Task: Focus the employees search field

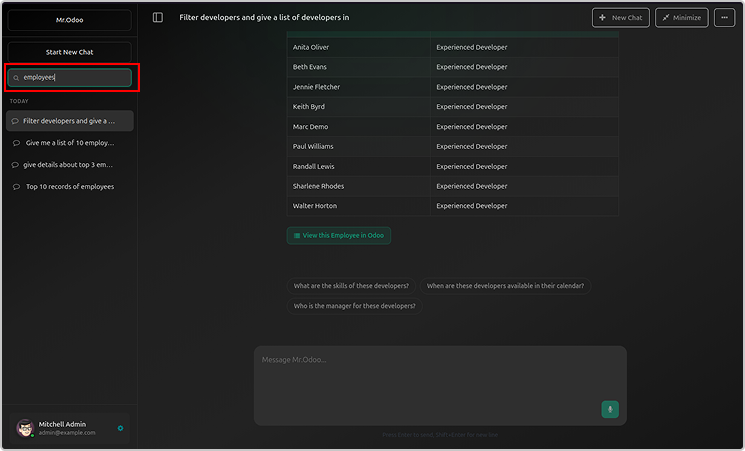Action: (x=75, y=77)
